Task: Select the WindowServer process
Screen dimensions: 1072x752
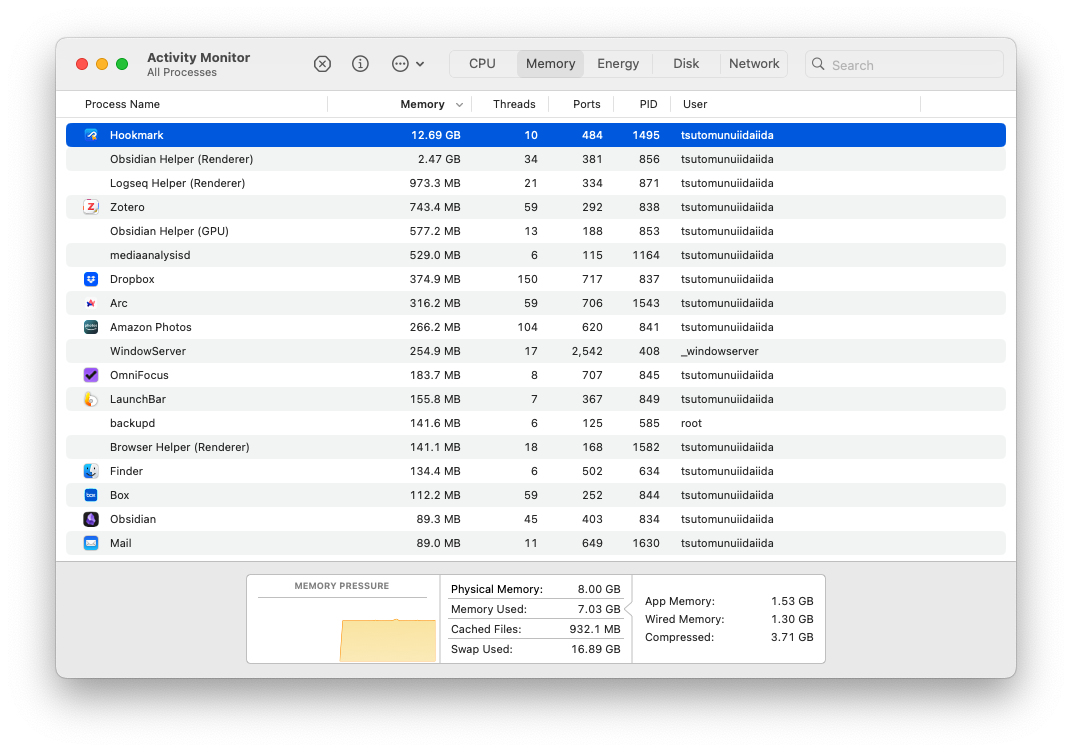Action: (148, 351)
